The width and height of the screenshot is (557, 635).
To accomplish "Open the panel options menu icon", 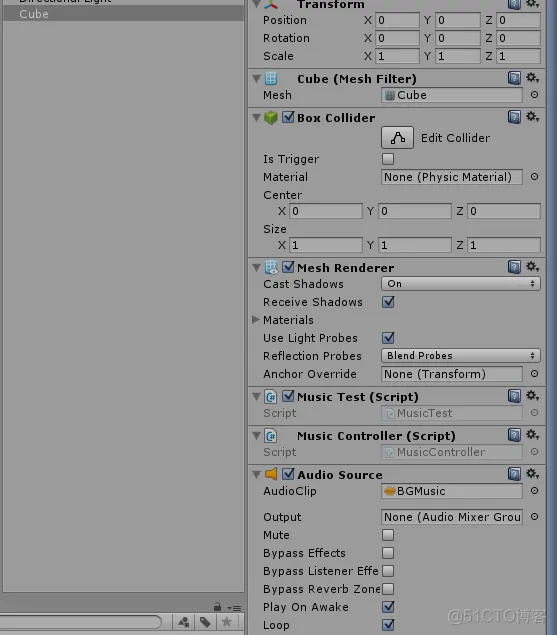I will coord(235,608).
